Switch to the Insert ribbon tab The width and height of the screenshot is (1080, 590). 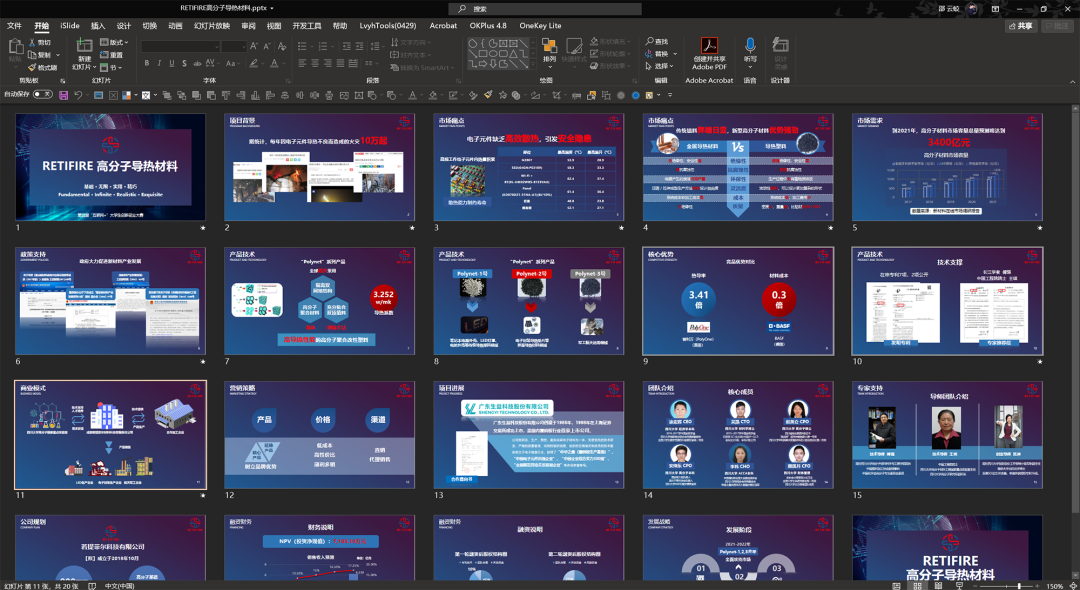(98, 26)
